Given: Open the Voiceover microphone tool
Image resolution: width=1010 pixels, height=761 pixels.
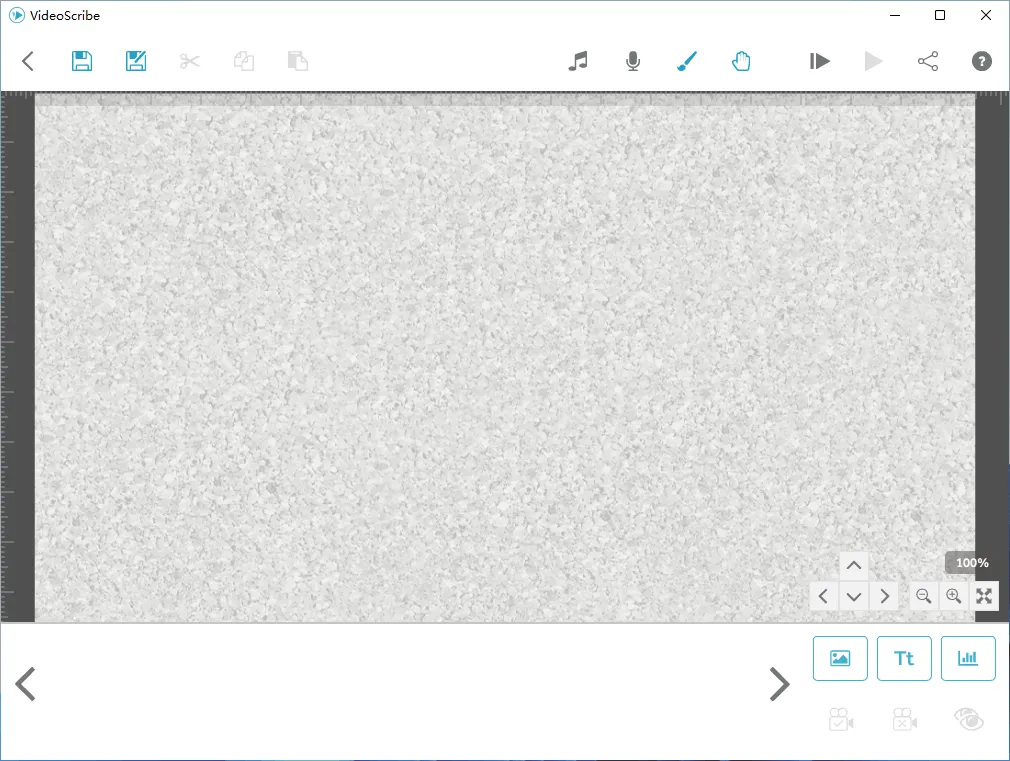Looking at the screenshot, I should [x=632, y=61].
